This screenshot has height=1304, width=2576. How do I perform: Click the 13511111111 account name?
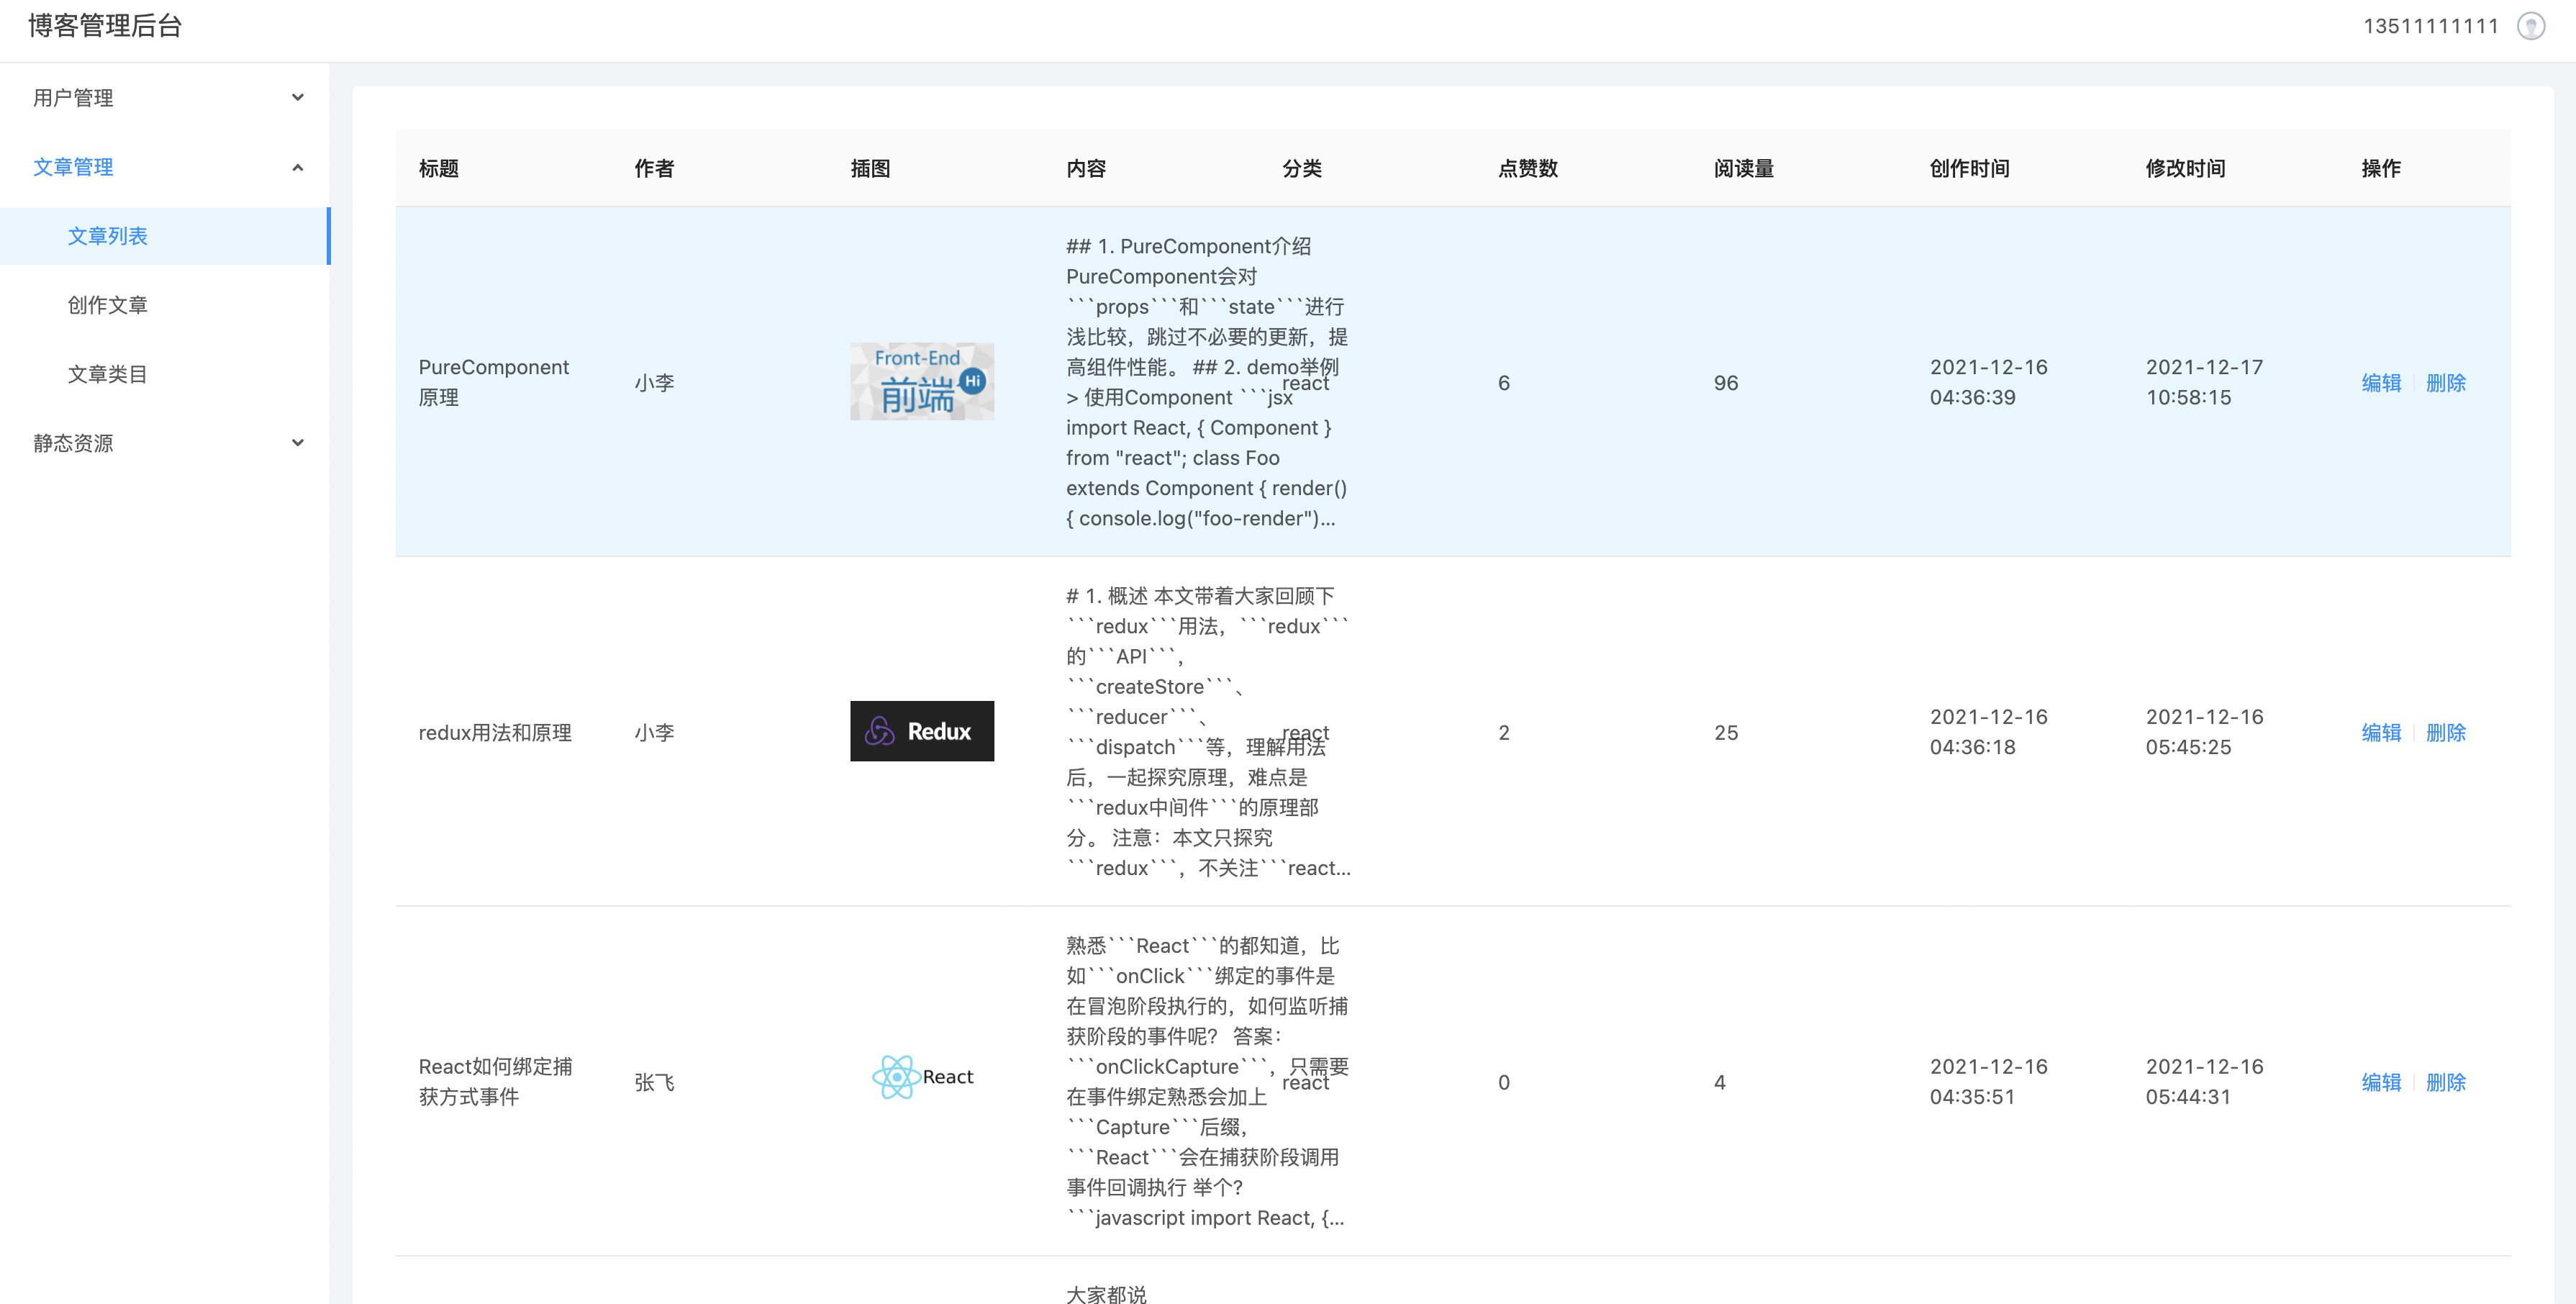coord(2431,26)
